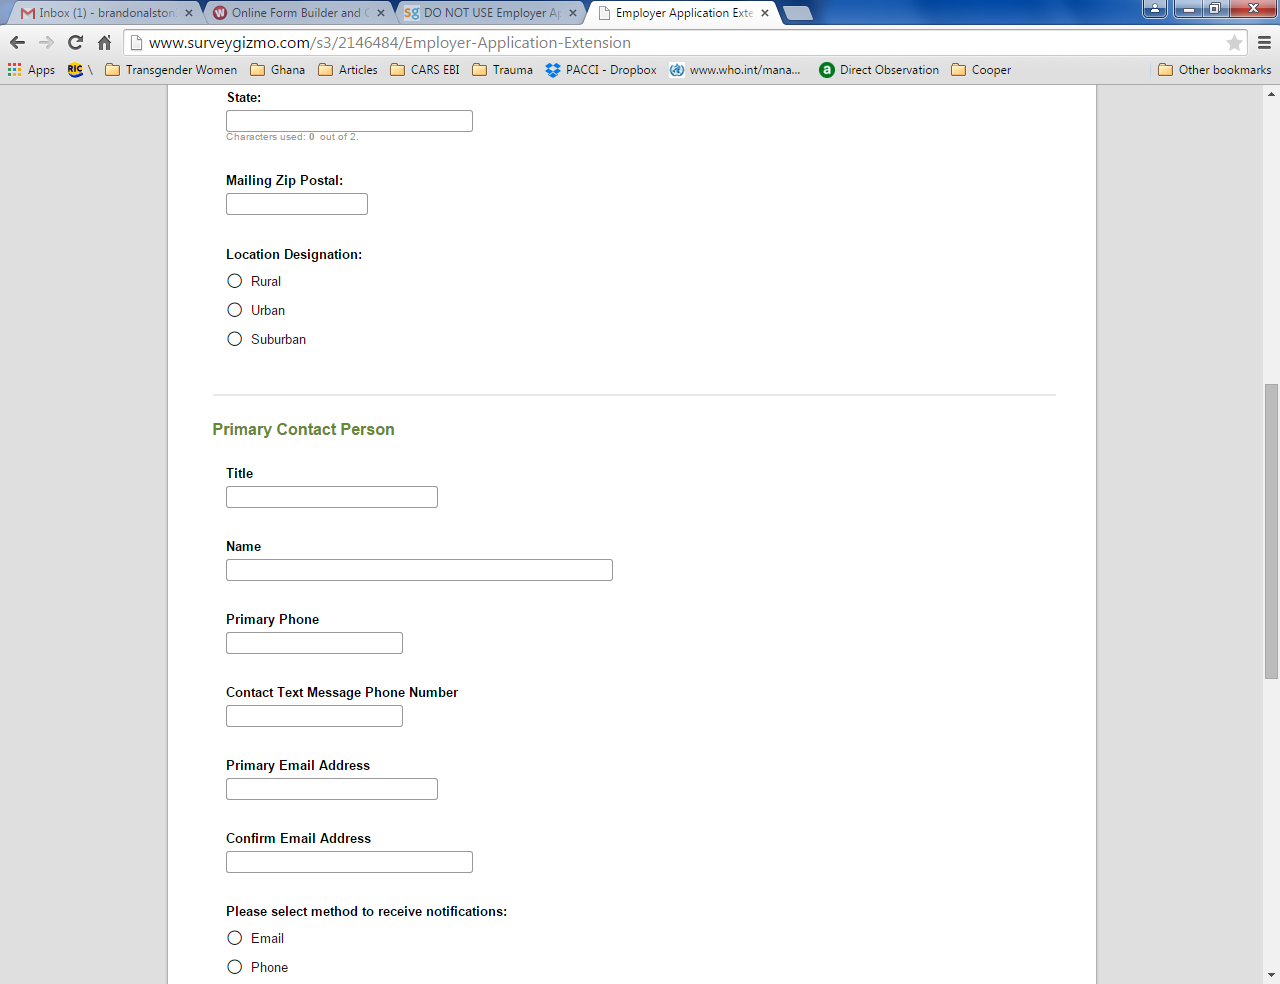The width and height of the screenshot is (1280, 984).
Task: Open the Direct Observation bookmark
Action: [879, 70]
